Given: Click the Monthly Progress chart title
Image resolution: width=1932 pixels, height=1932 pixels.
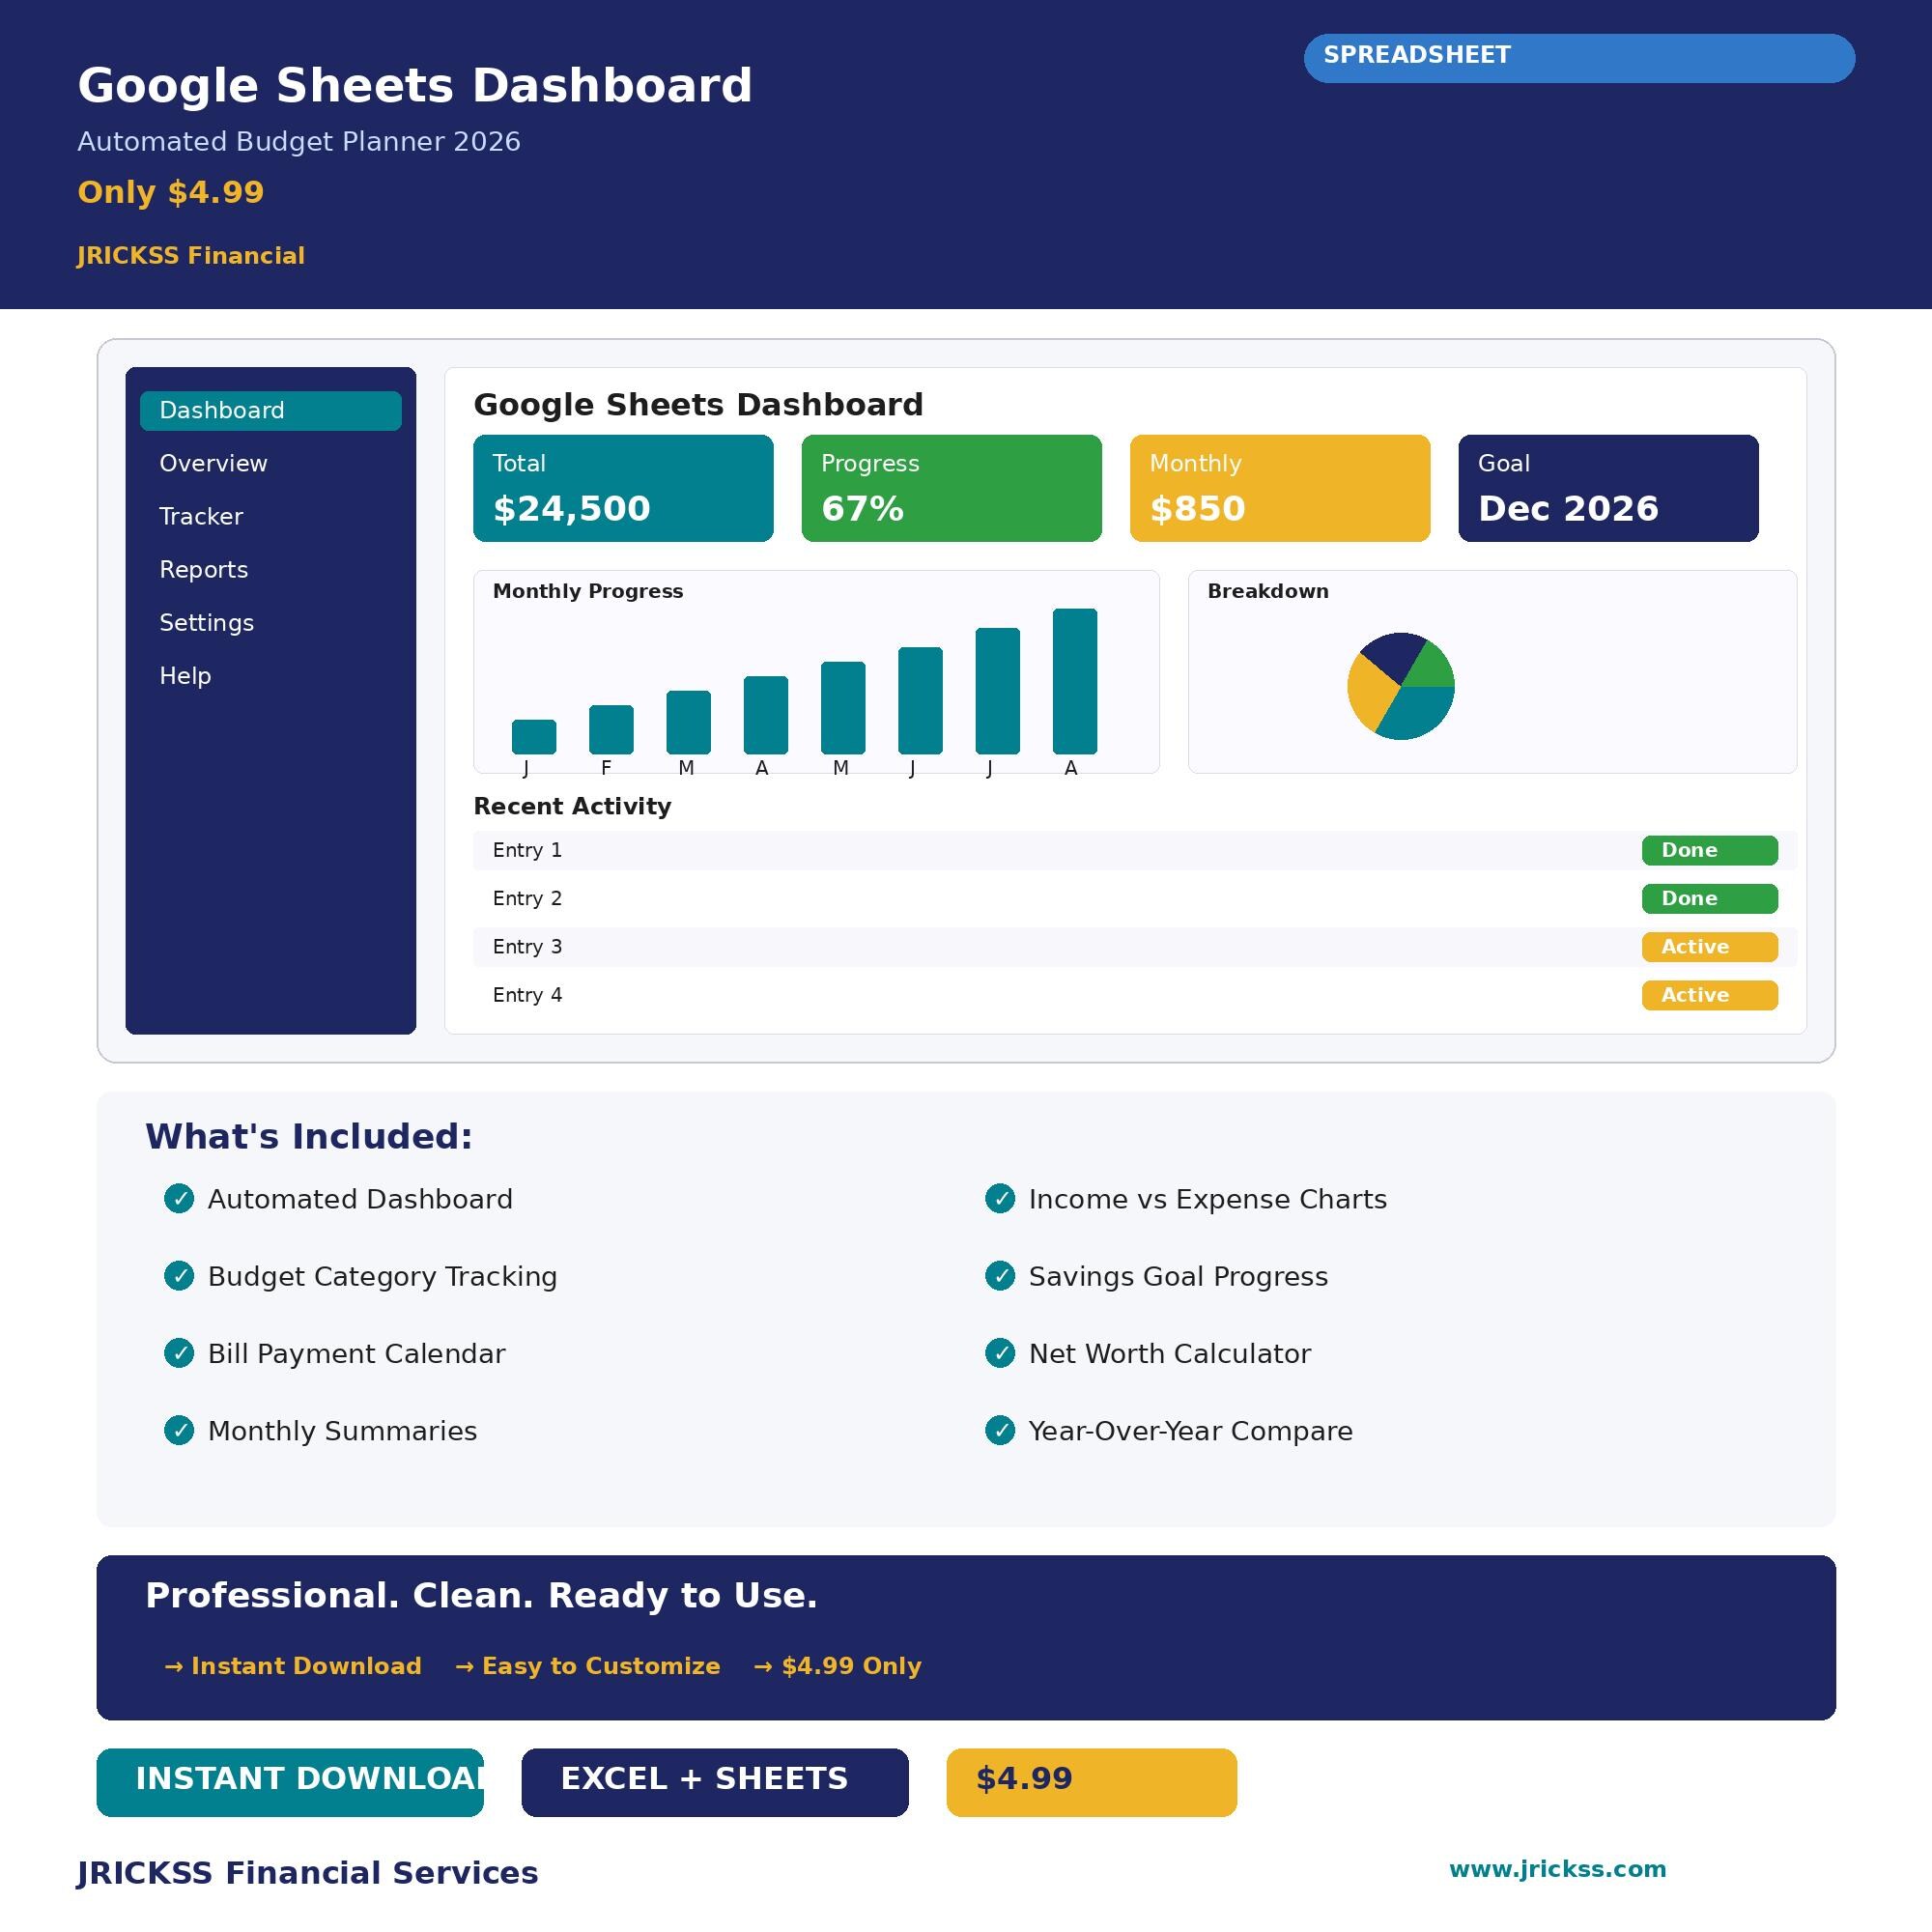Looking at the screenshot, I should pyautogui.click(x=588, y=591).
